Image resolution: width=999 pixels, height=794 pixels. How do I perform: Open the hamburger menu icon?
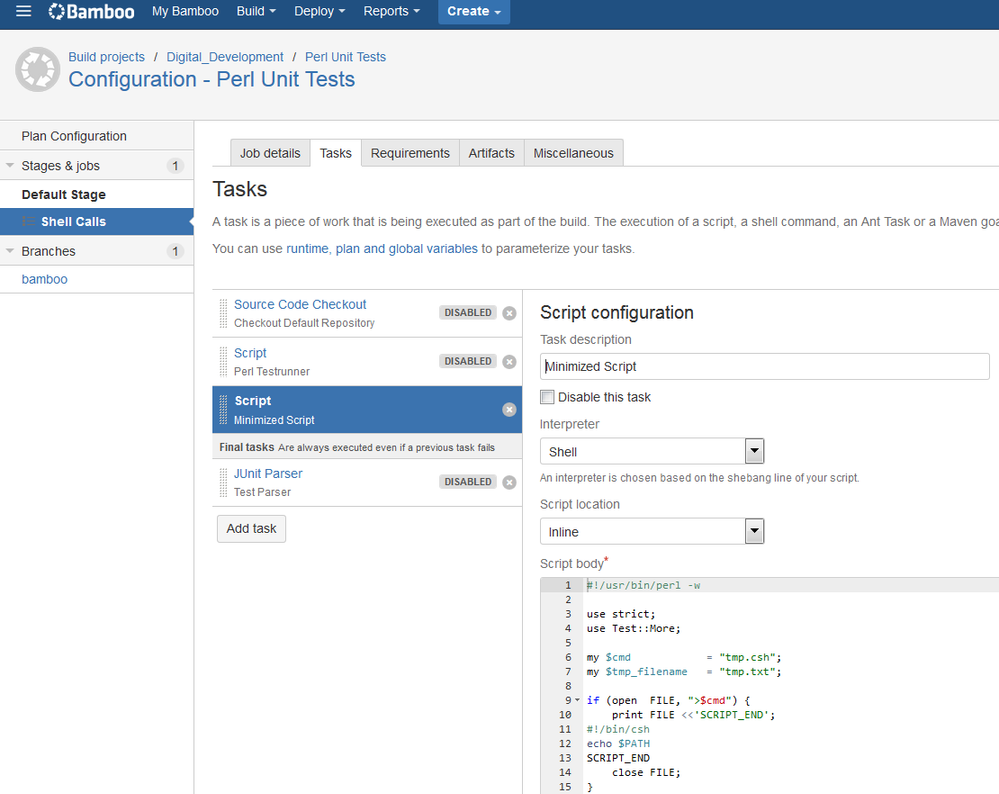coord(23,12)
